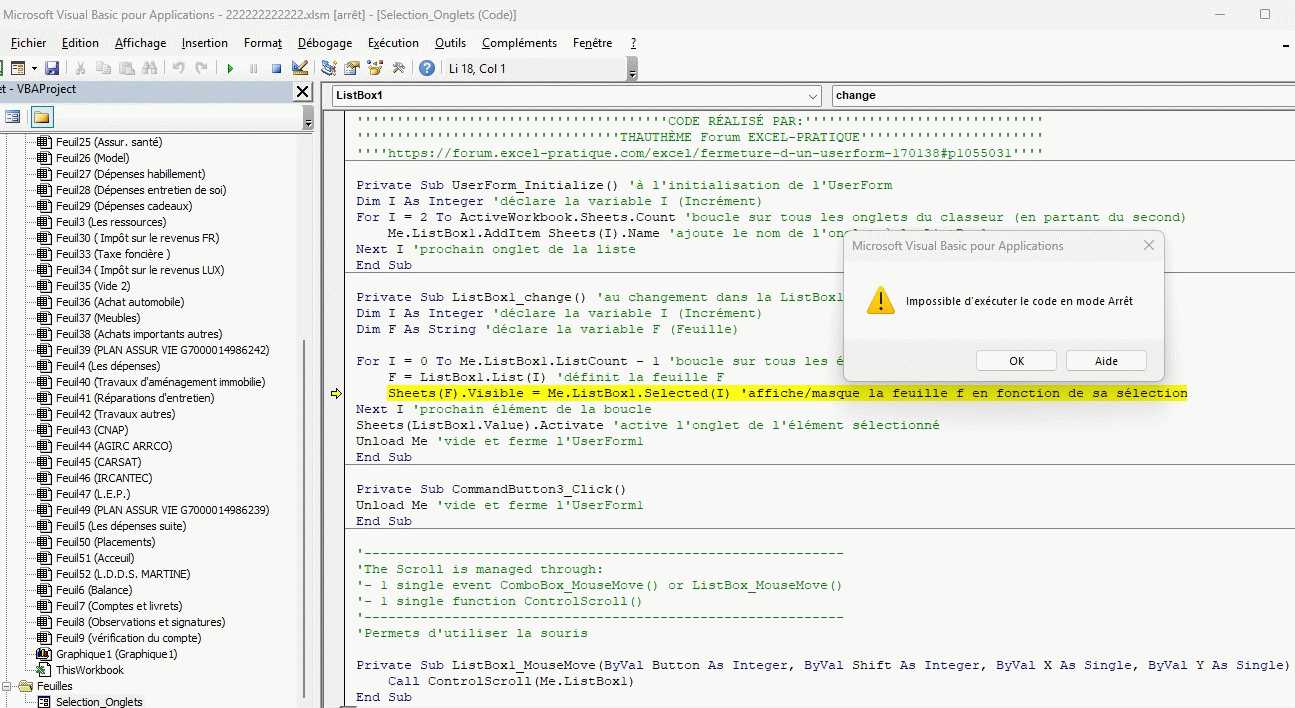Screen dimensions: 1295x708
Task: Open the Object Browser toolbar icon
Action: tap(375, 68)
